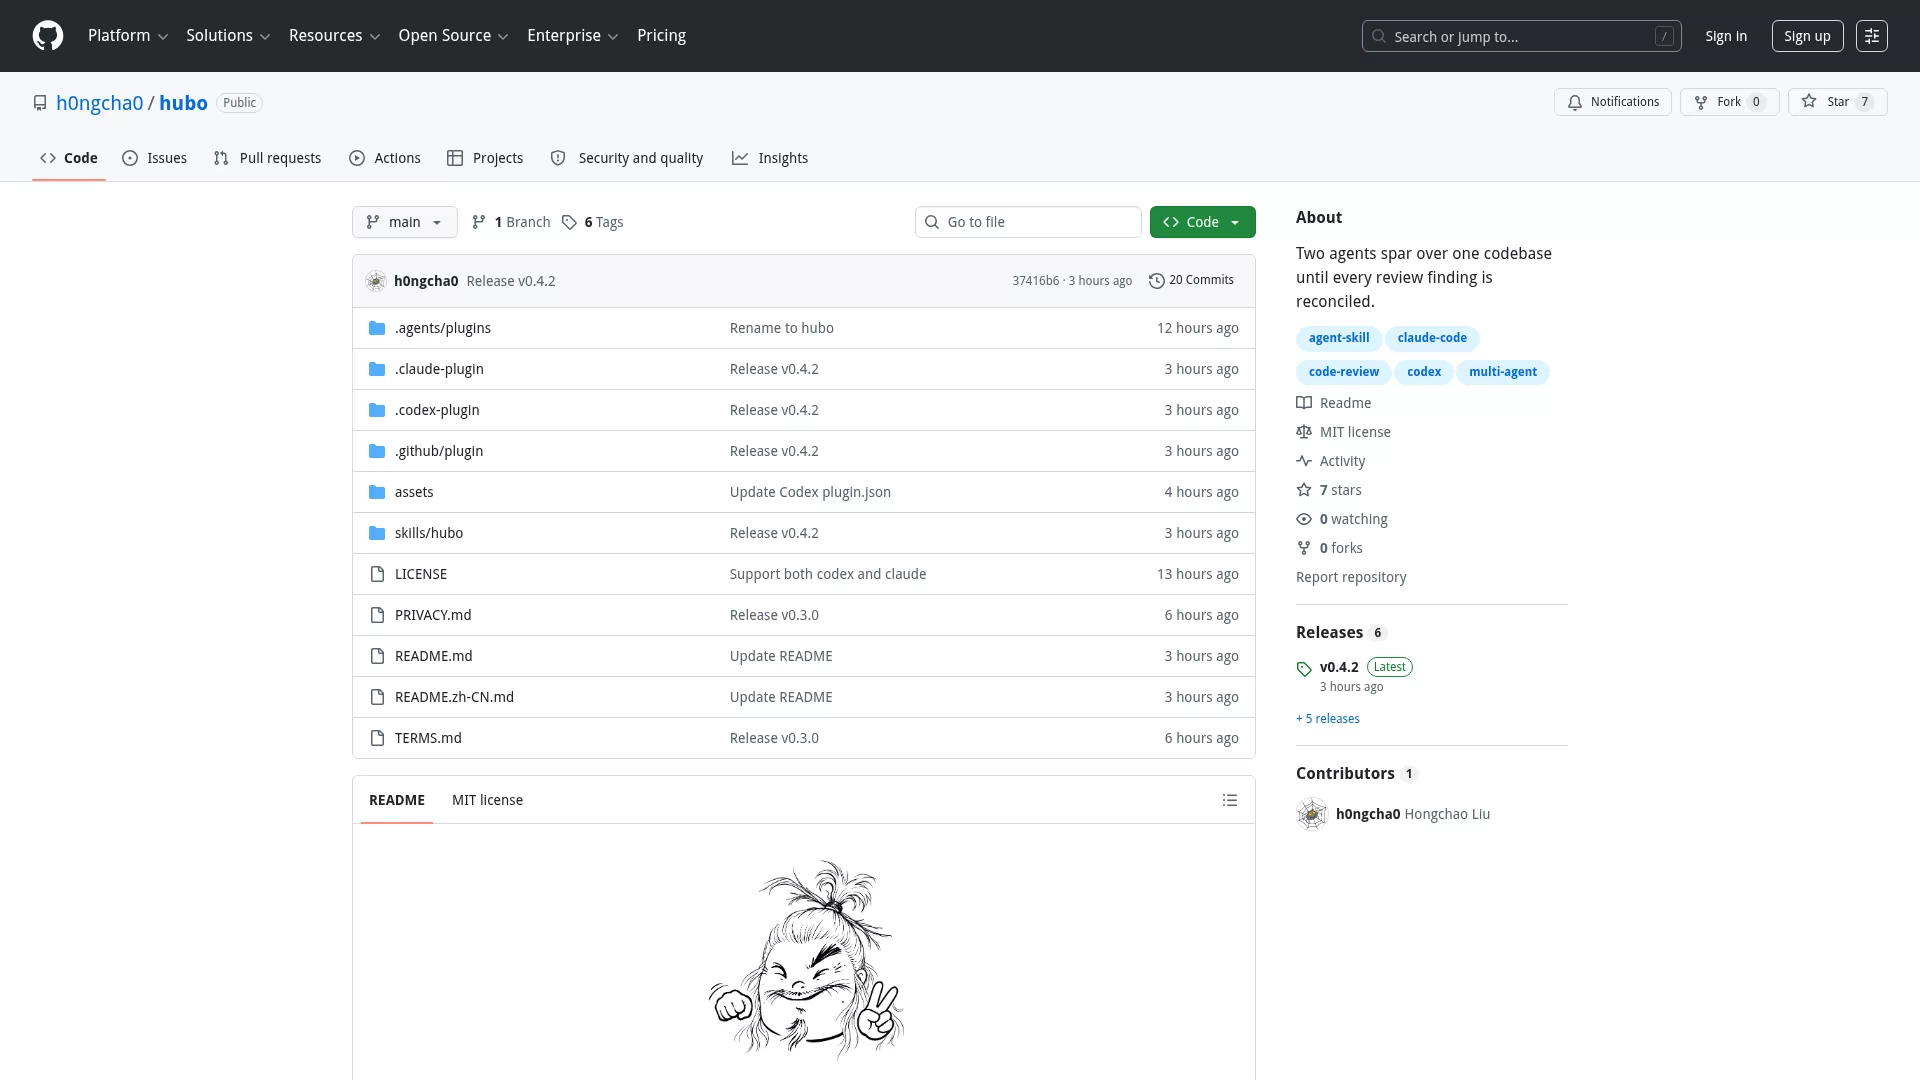Switch to the Projects tab
The image size is (1920, 1080).
pos(485,158)
